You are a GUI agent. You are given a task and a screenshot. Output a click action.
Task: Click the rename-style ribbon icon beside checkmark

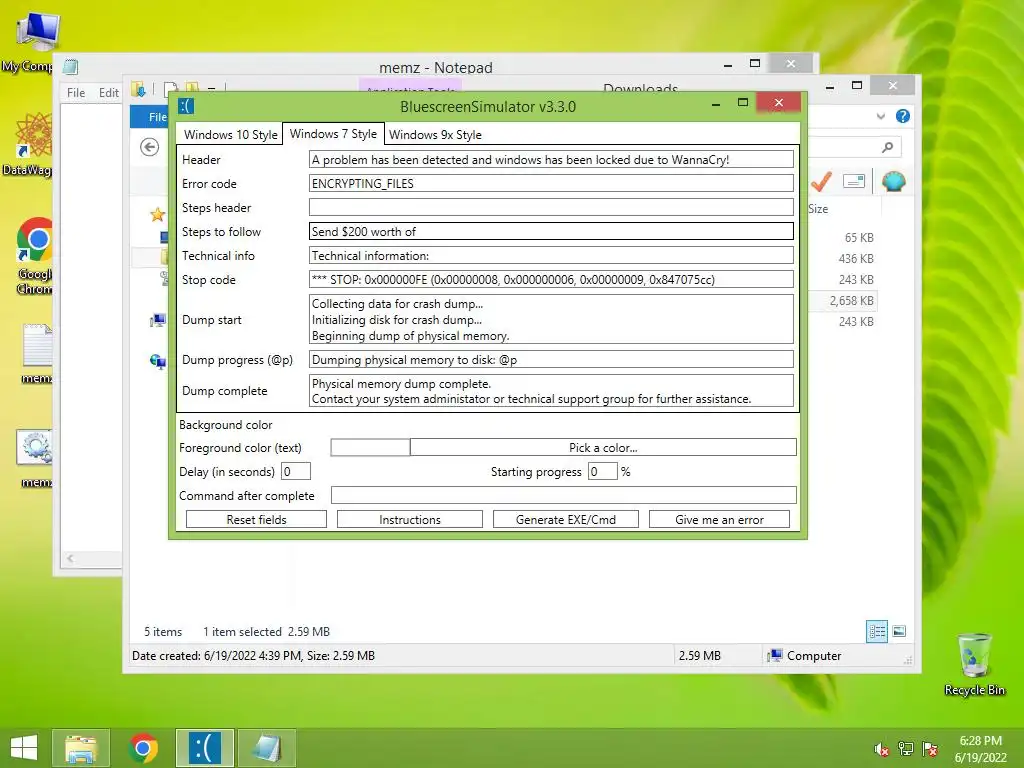[854, 181]
